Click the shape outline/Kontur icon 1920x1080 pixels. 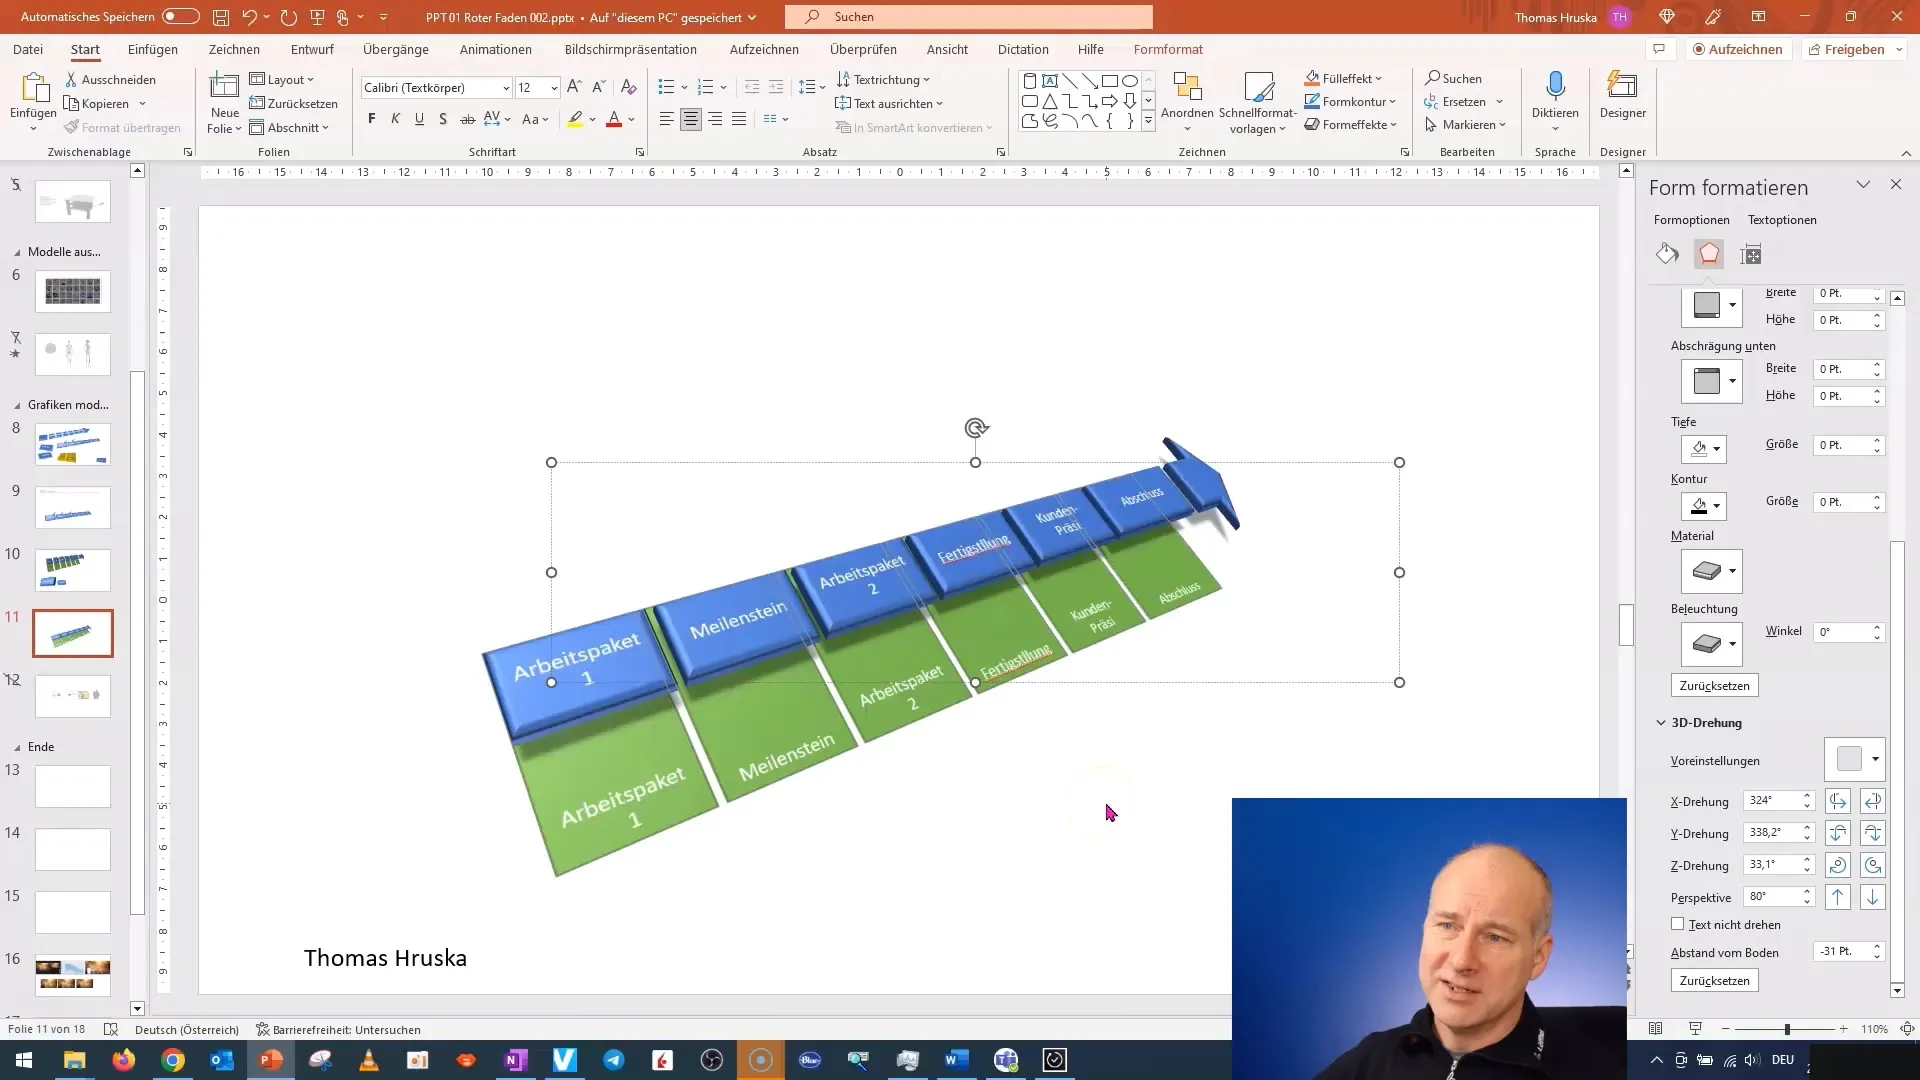pyautogui.click(x=1700, y=505)
